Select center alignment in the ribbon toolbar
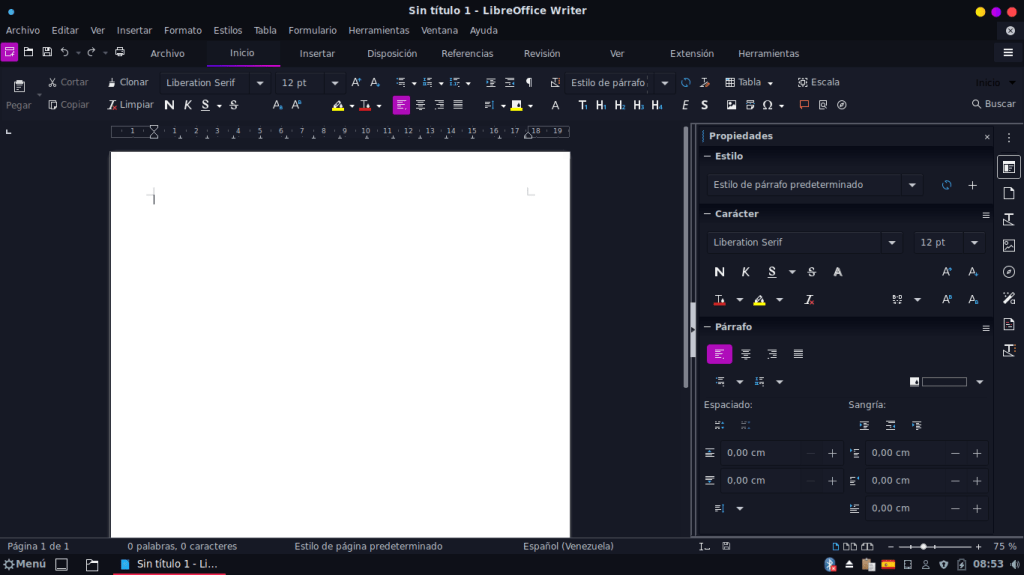Image resolution: width=1024 pixels, height=575 pixels. pyautogui.click(x=420, y=105)
